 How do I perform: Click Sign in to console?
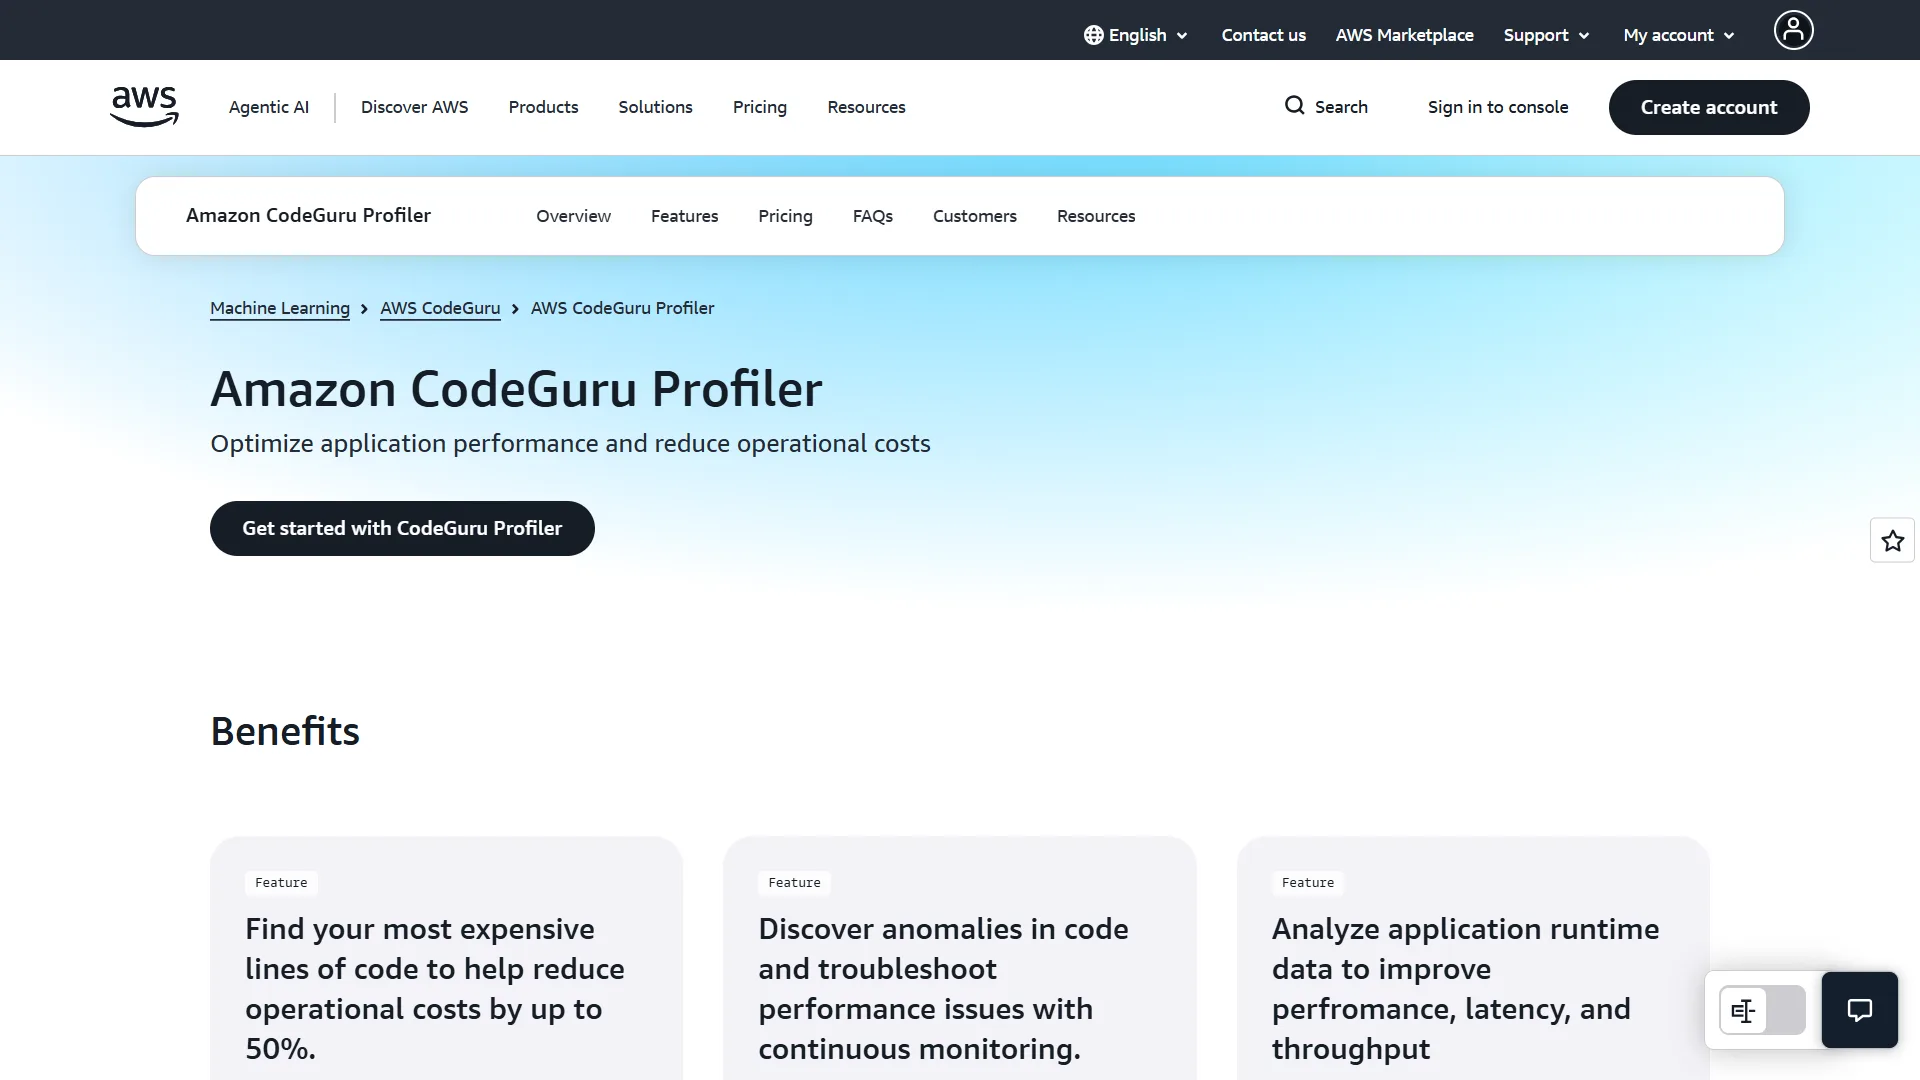click(1497, 107)
